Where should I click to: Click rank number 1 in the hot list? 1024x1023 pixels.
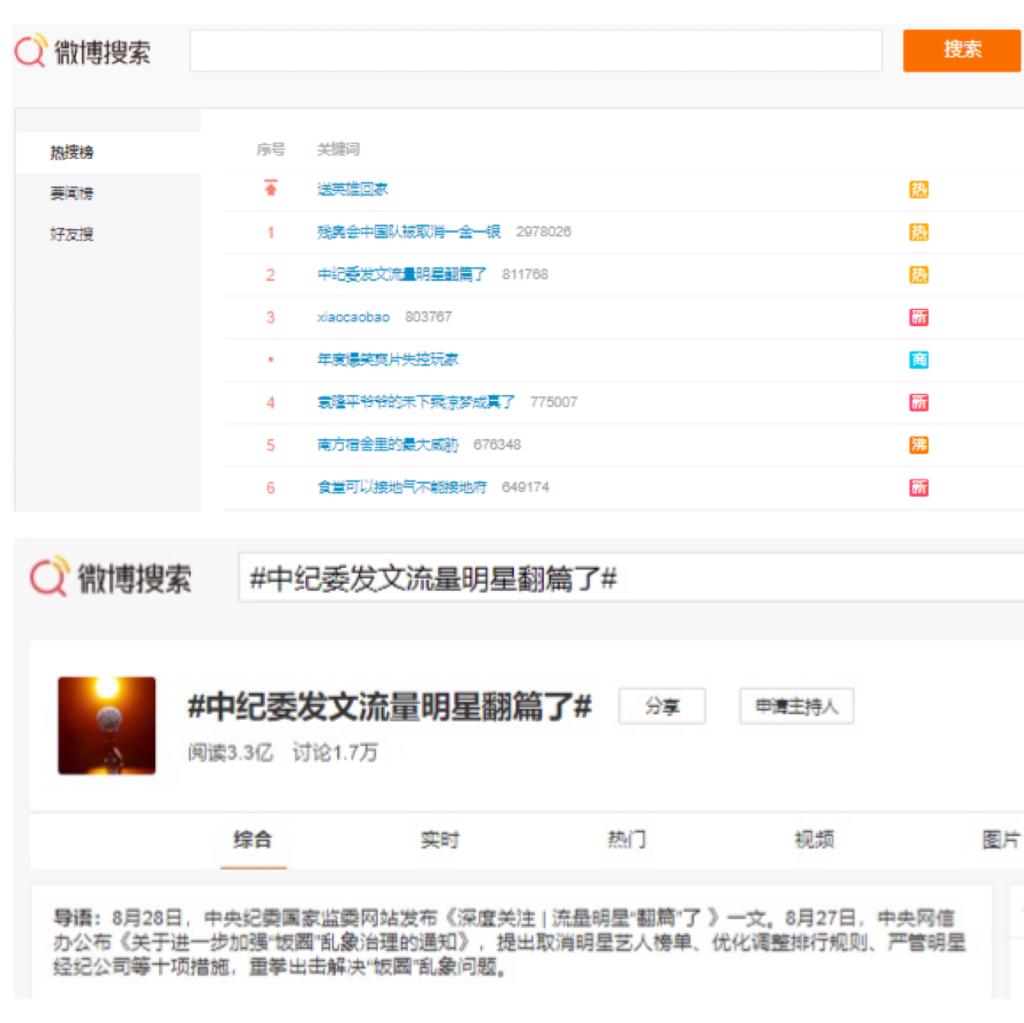(x=270, y=232)
